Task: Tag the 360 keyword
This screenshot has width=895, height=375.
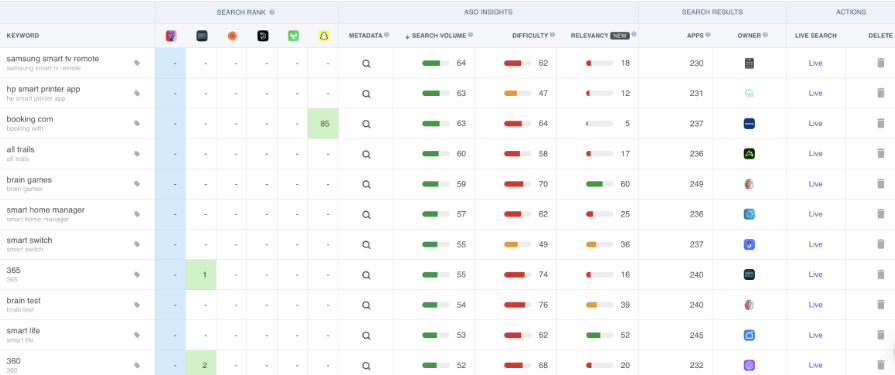Action: (x=137, y=365)
